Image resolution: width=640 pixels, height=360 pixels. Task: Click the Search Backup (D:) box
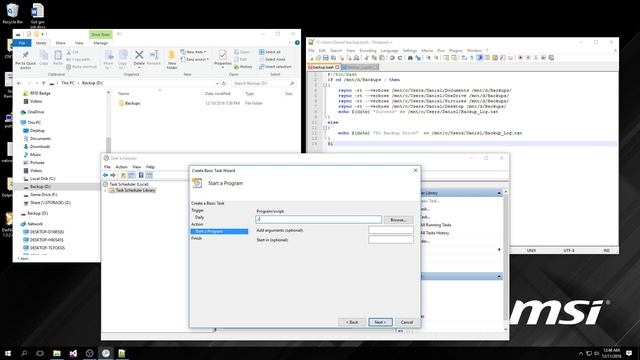pos(263,83)
